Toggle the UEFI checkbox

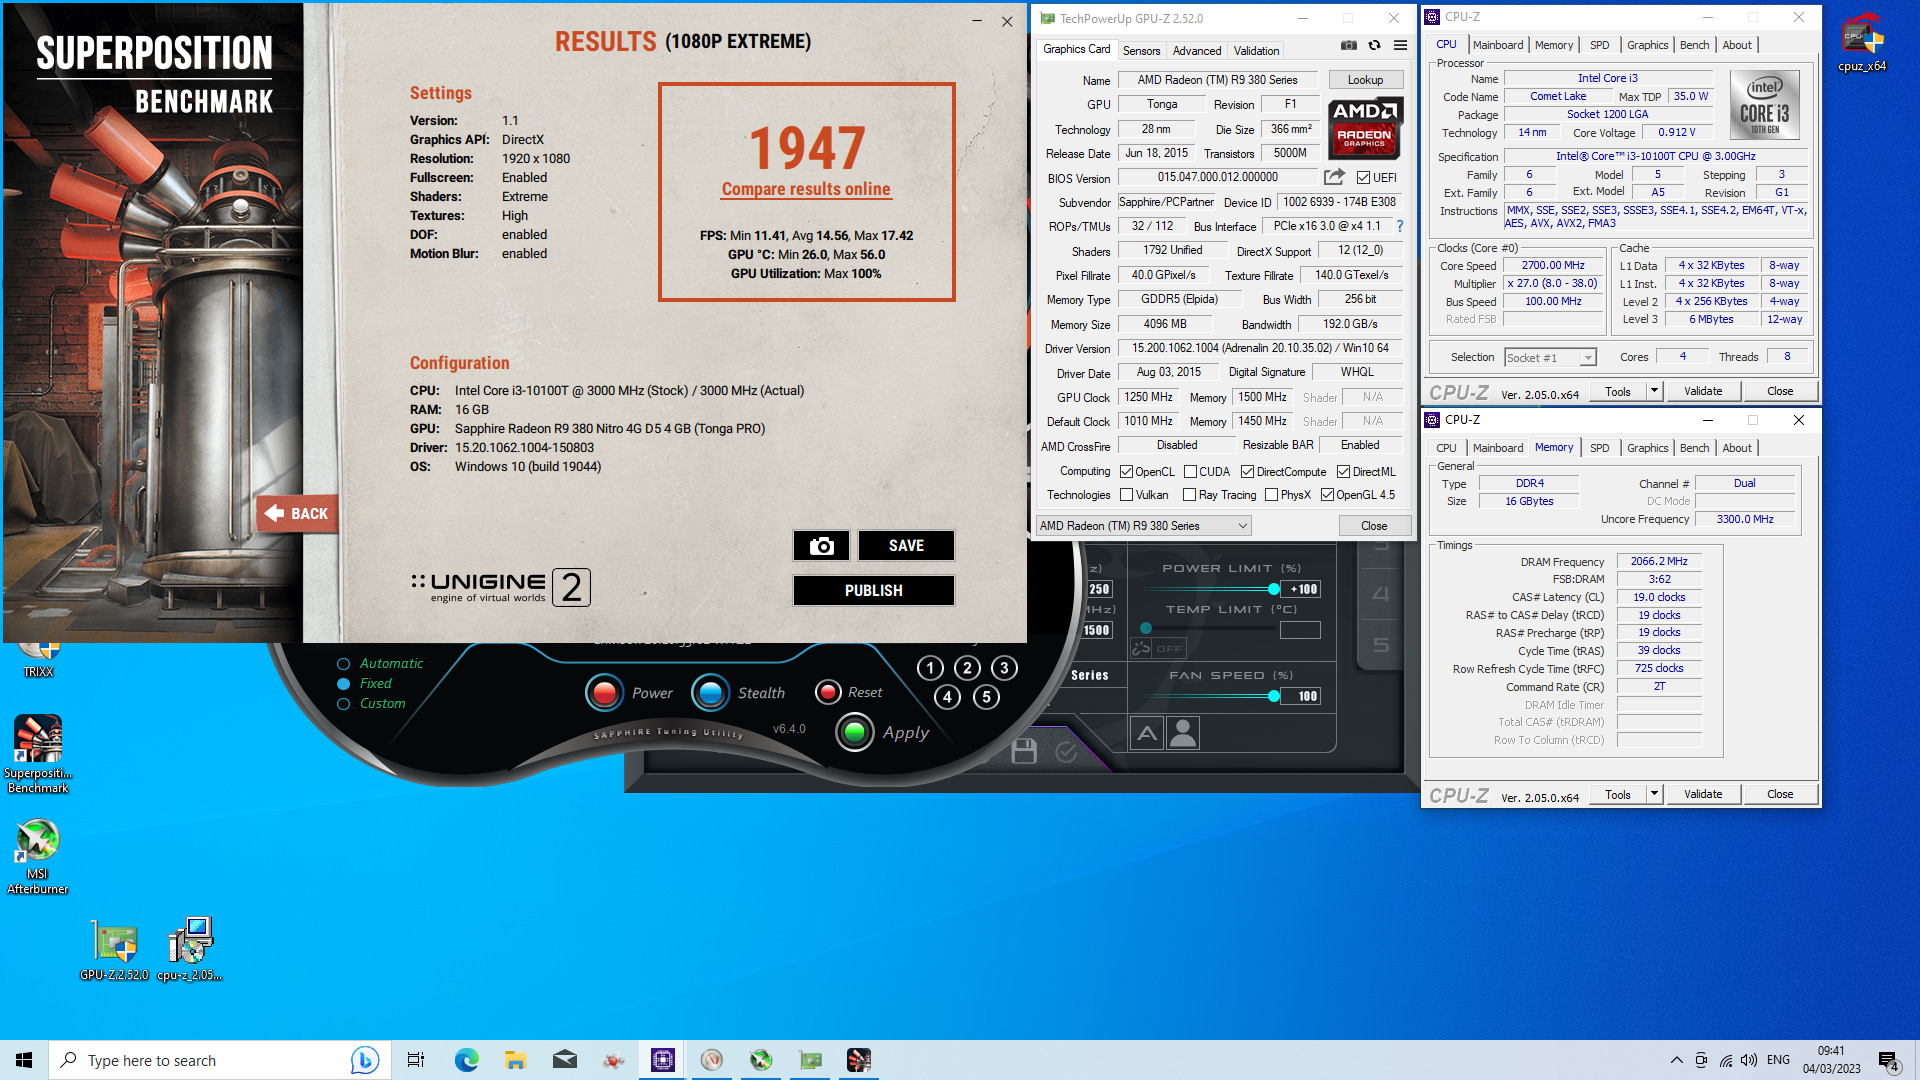1363,178
